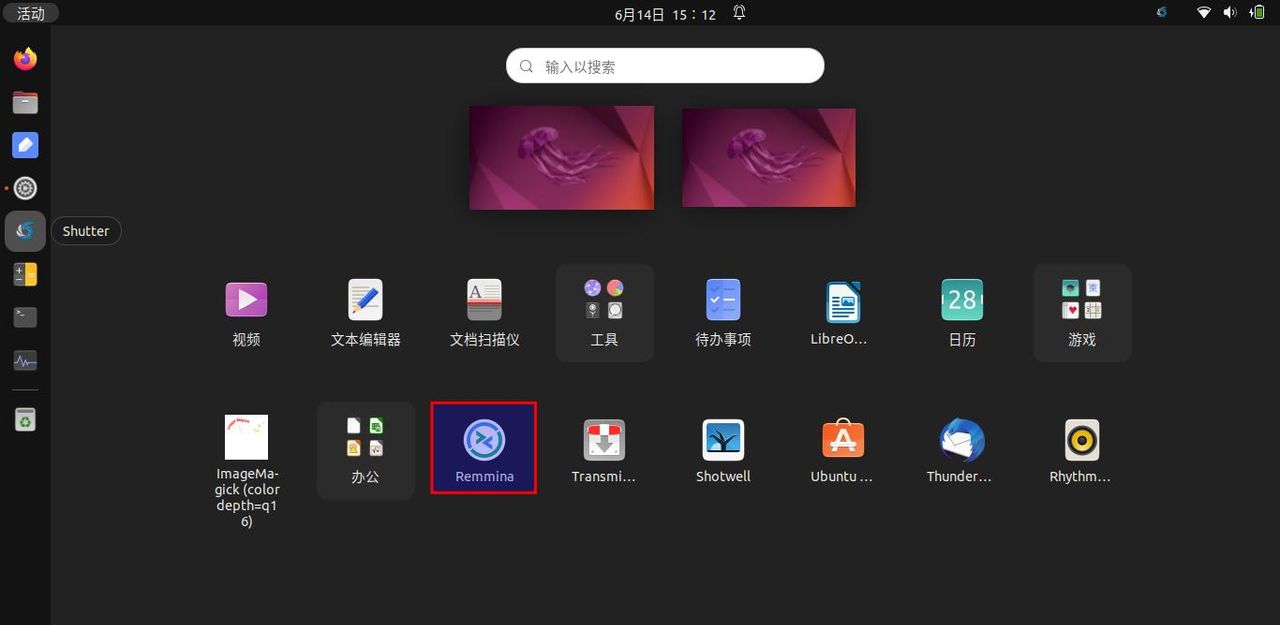
Task: Launch Firefox from the dock
Action: [25, 58]
